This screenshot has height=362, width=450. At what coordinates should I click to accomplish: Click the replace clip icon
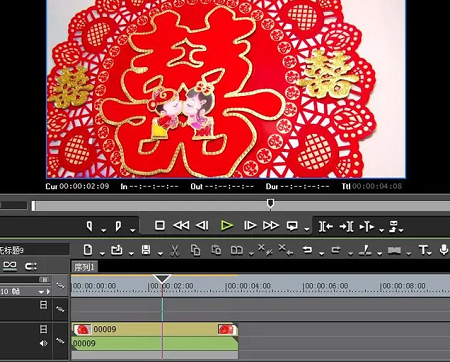[237, 250]
